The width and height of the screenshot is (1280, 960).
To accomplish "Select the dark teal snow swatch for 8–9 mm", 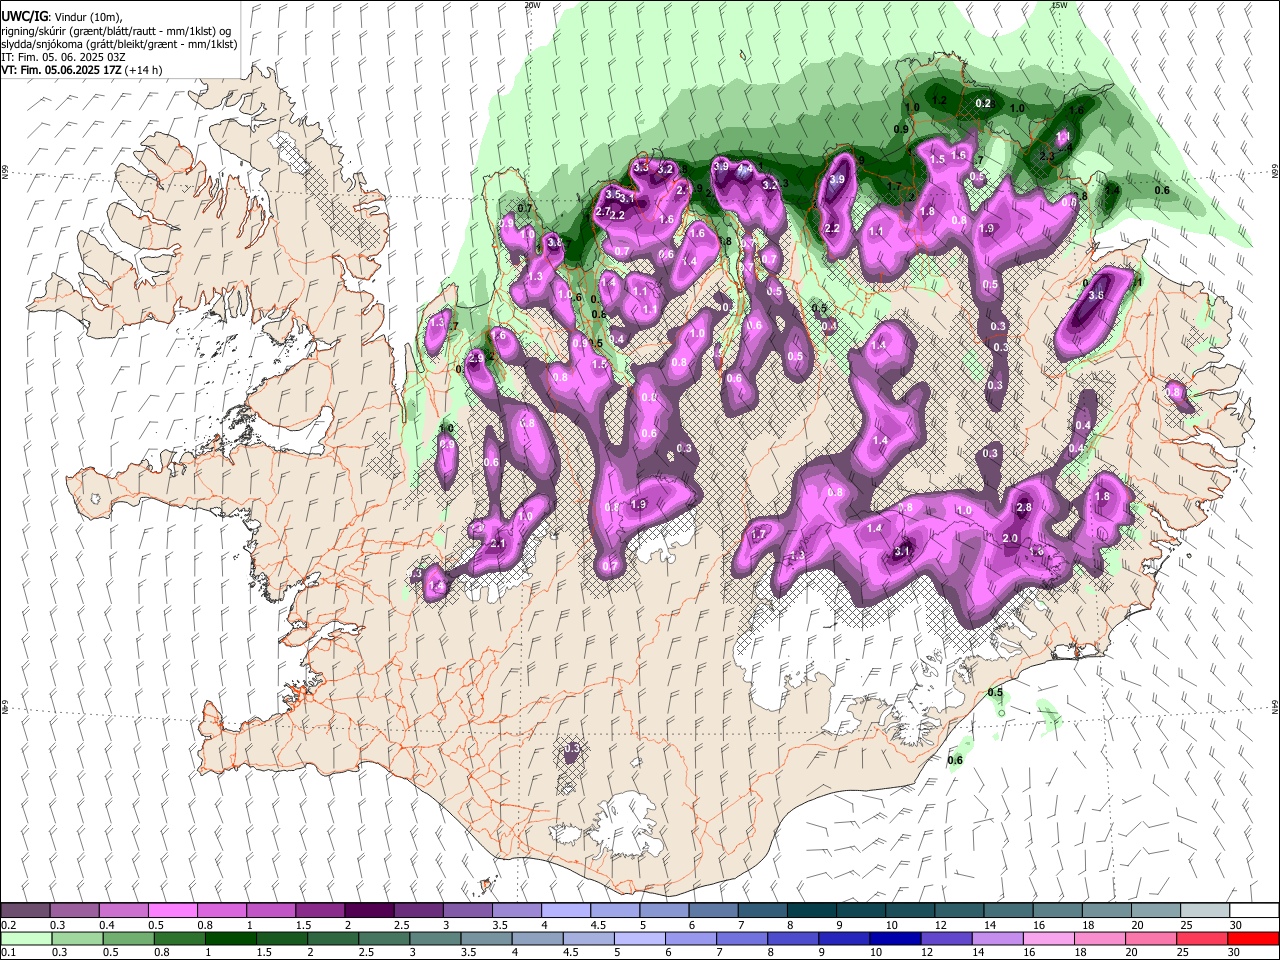I will point(812,910).
